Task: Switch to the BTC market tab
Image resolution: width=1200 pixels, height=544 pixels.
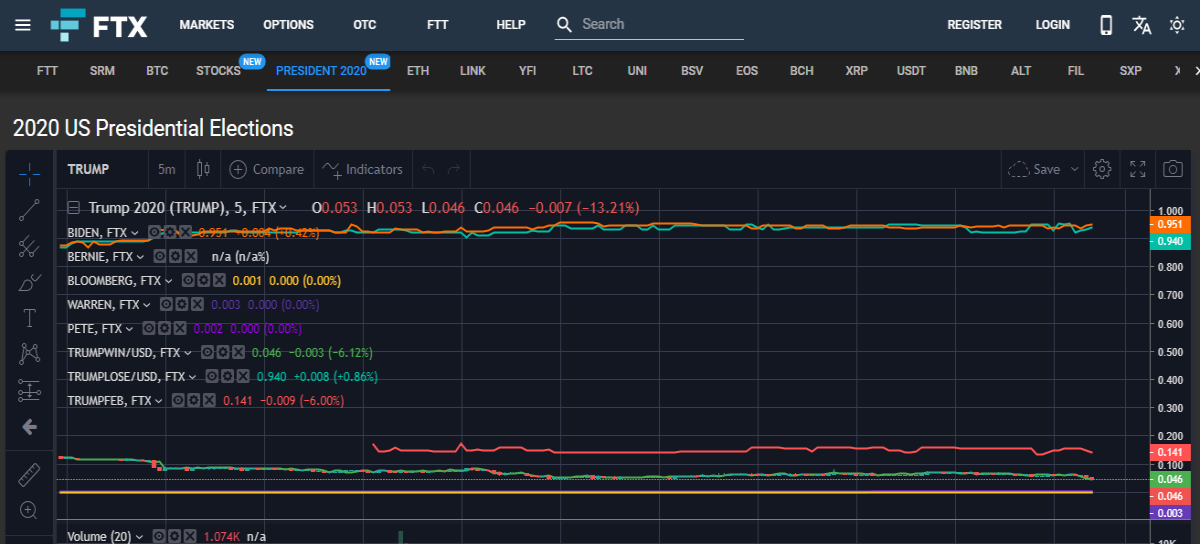Action: click(157, 71)
